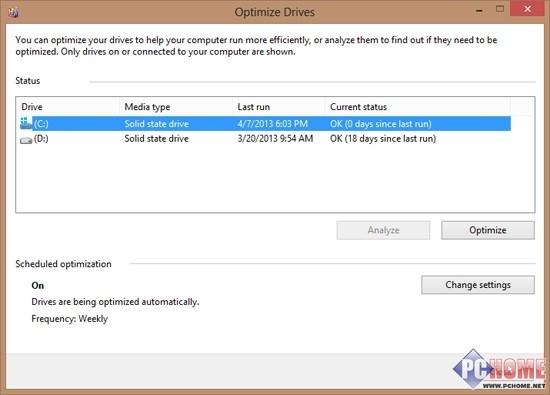The height and width of the screenshot is (395, 550).
Task: Click 'Drives are being optimized automatically.' text
Action: coord(115,302)
